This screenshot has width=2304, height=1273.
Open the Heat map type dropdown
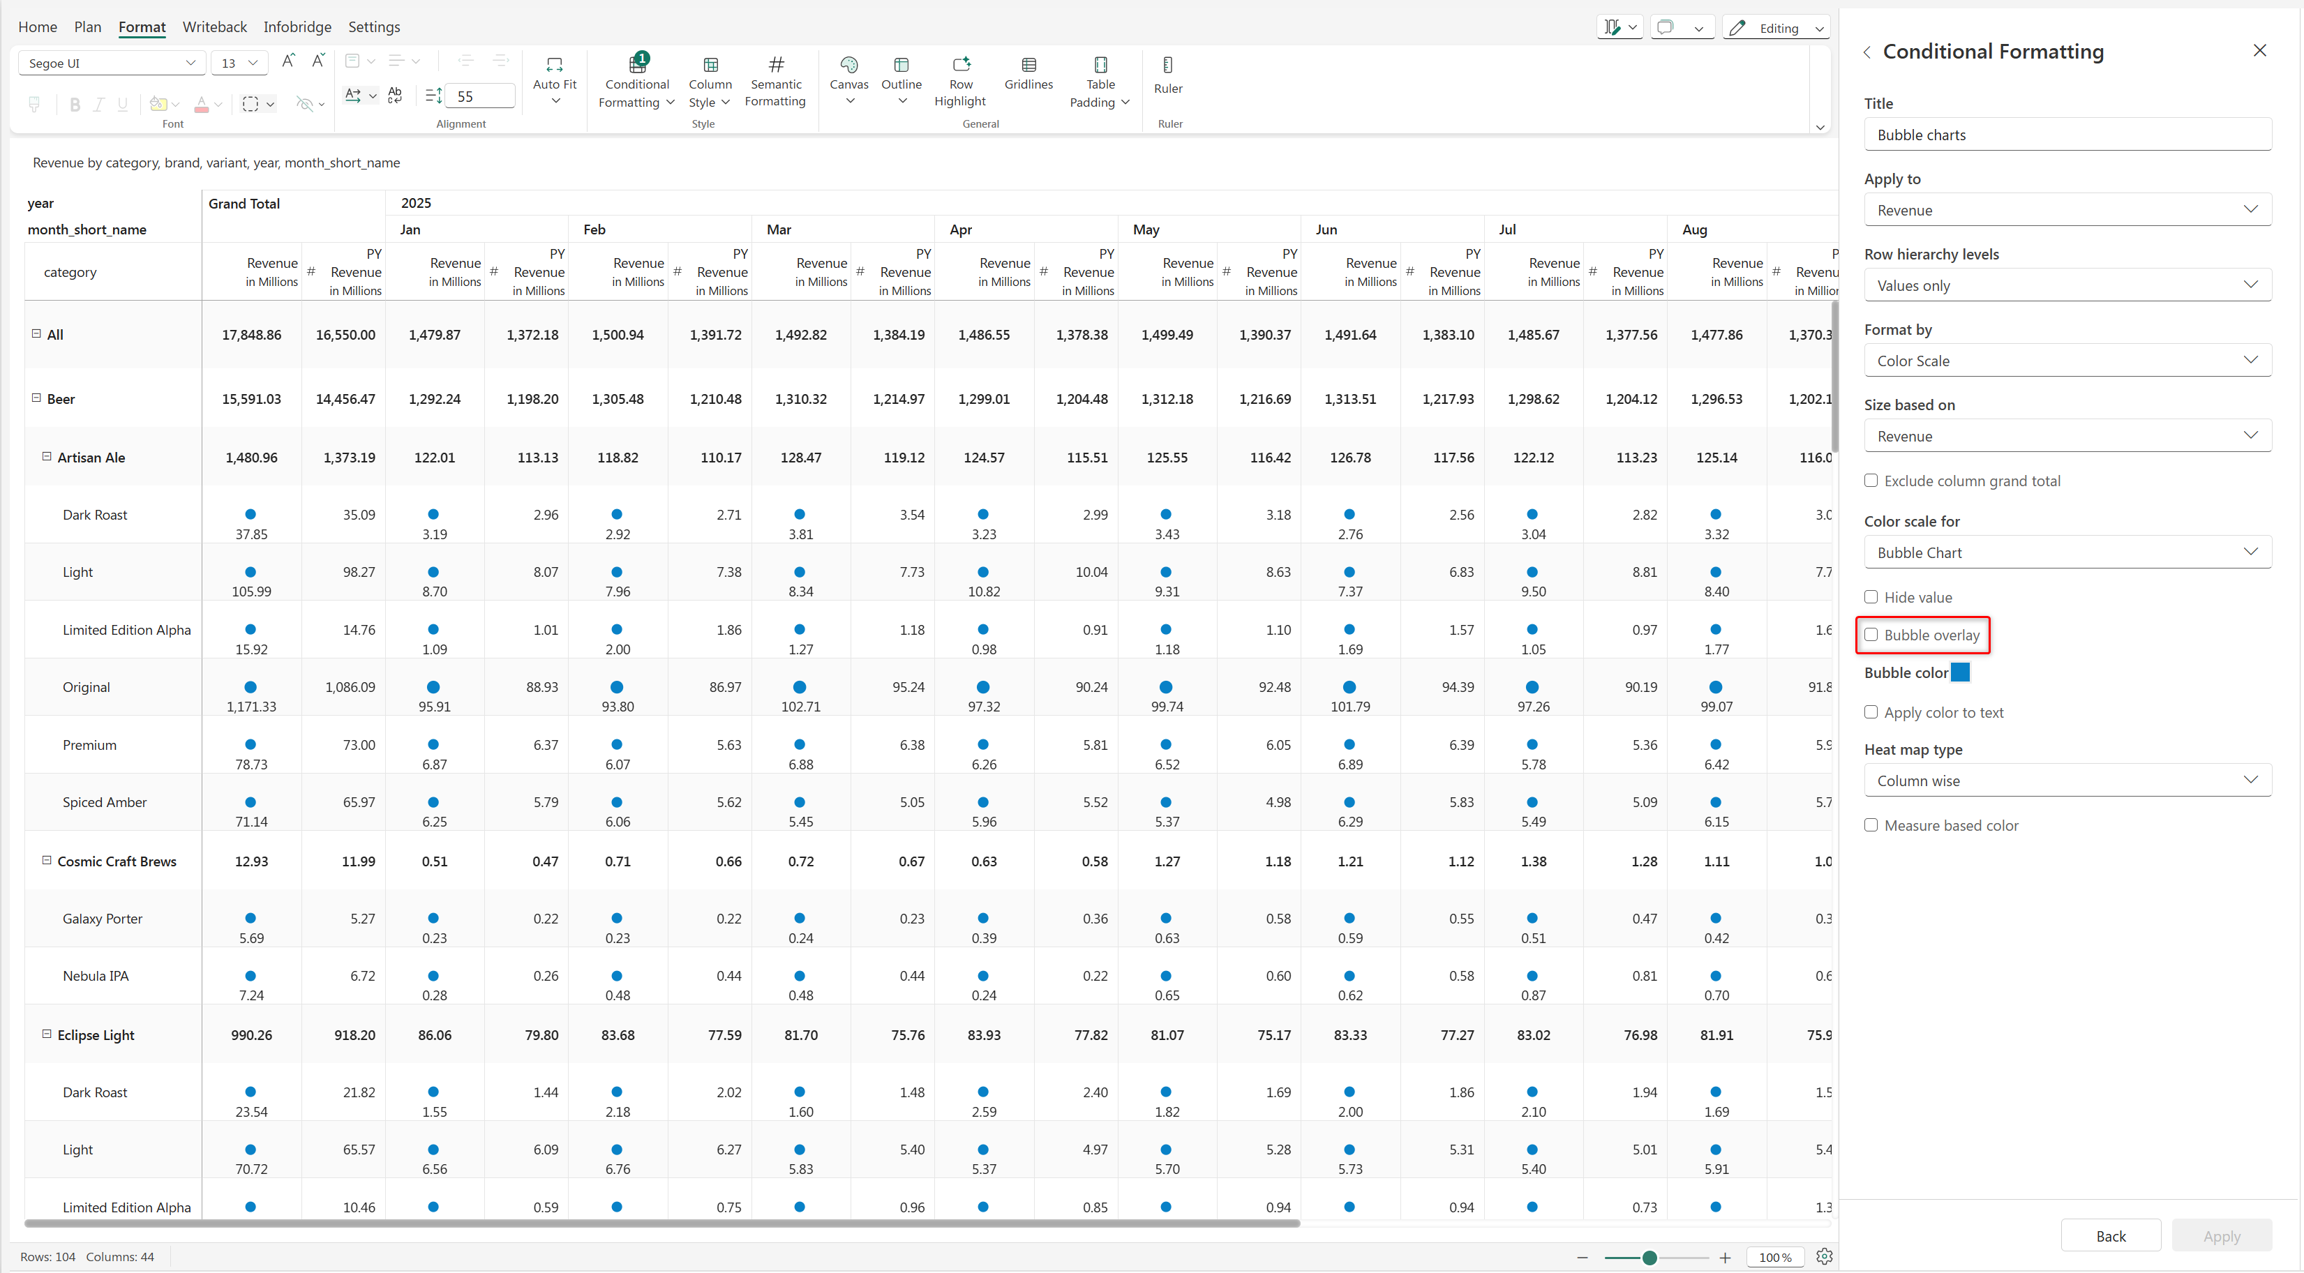(2067, 780)
